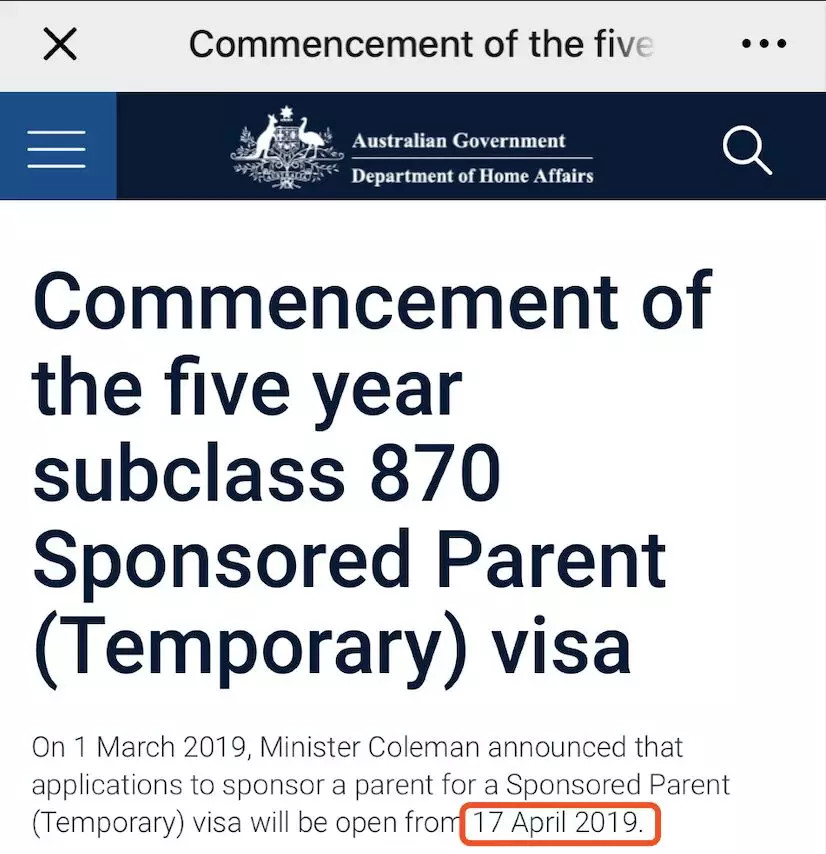826x854 pixels.
Task: Click the highlighted '17 April 2019' date
Action: tap(558, 822)
